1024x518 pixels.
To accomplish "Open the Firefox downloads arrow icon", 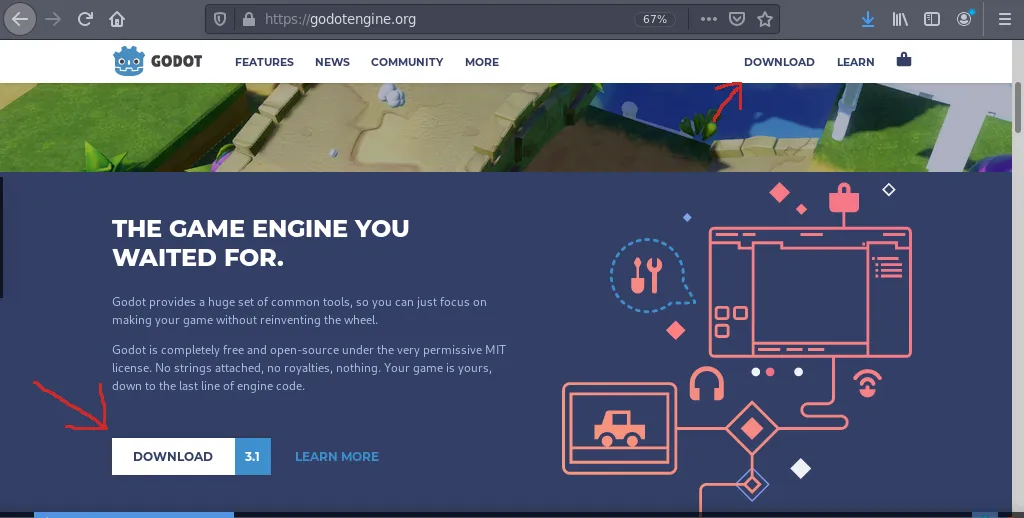I will (x=868, y=19).
